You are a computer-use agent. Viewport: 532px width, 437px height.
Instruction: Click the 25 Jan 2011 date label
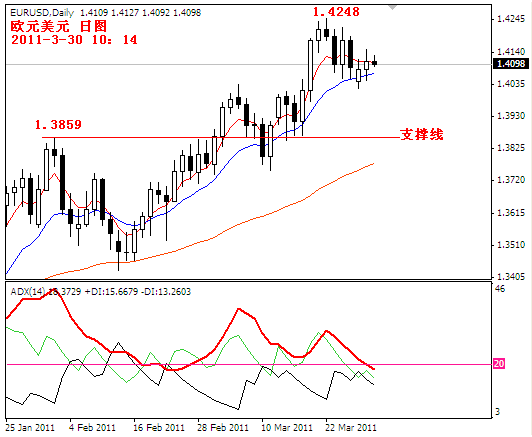(x=30, y=428)
